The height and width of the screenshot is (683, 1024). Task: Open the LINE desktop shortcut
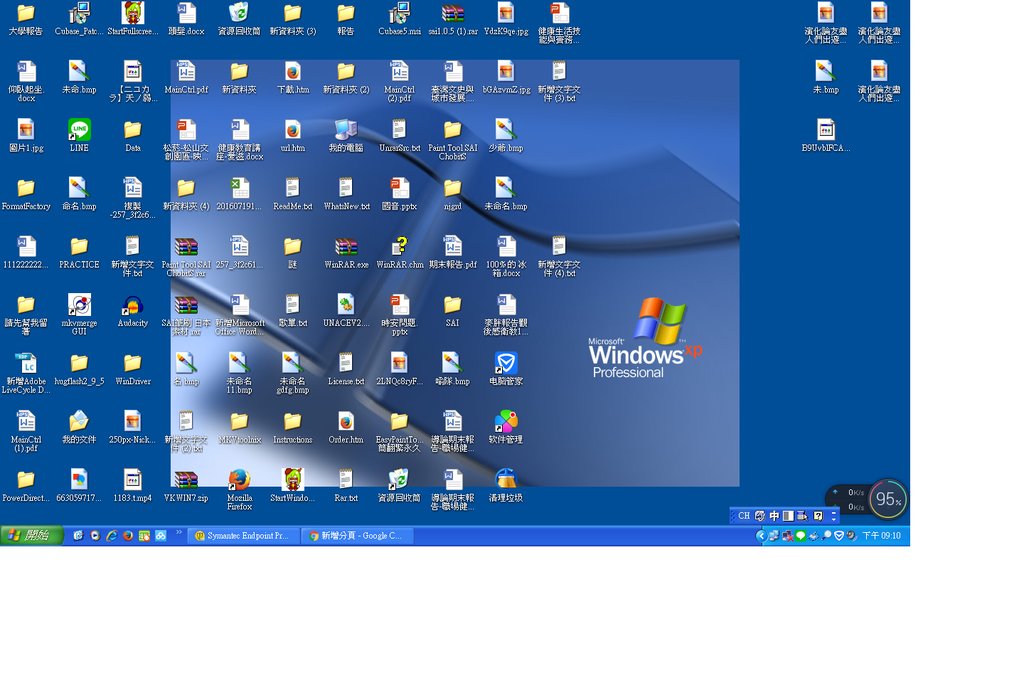pos(79,135)
